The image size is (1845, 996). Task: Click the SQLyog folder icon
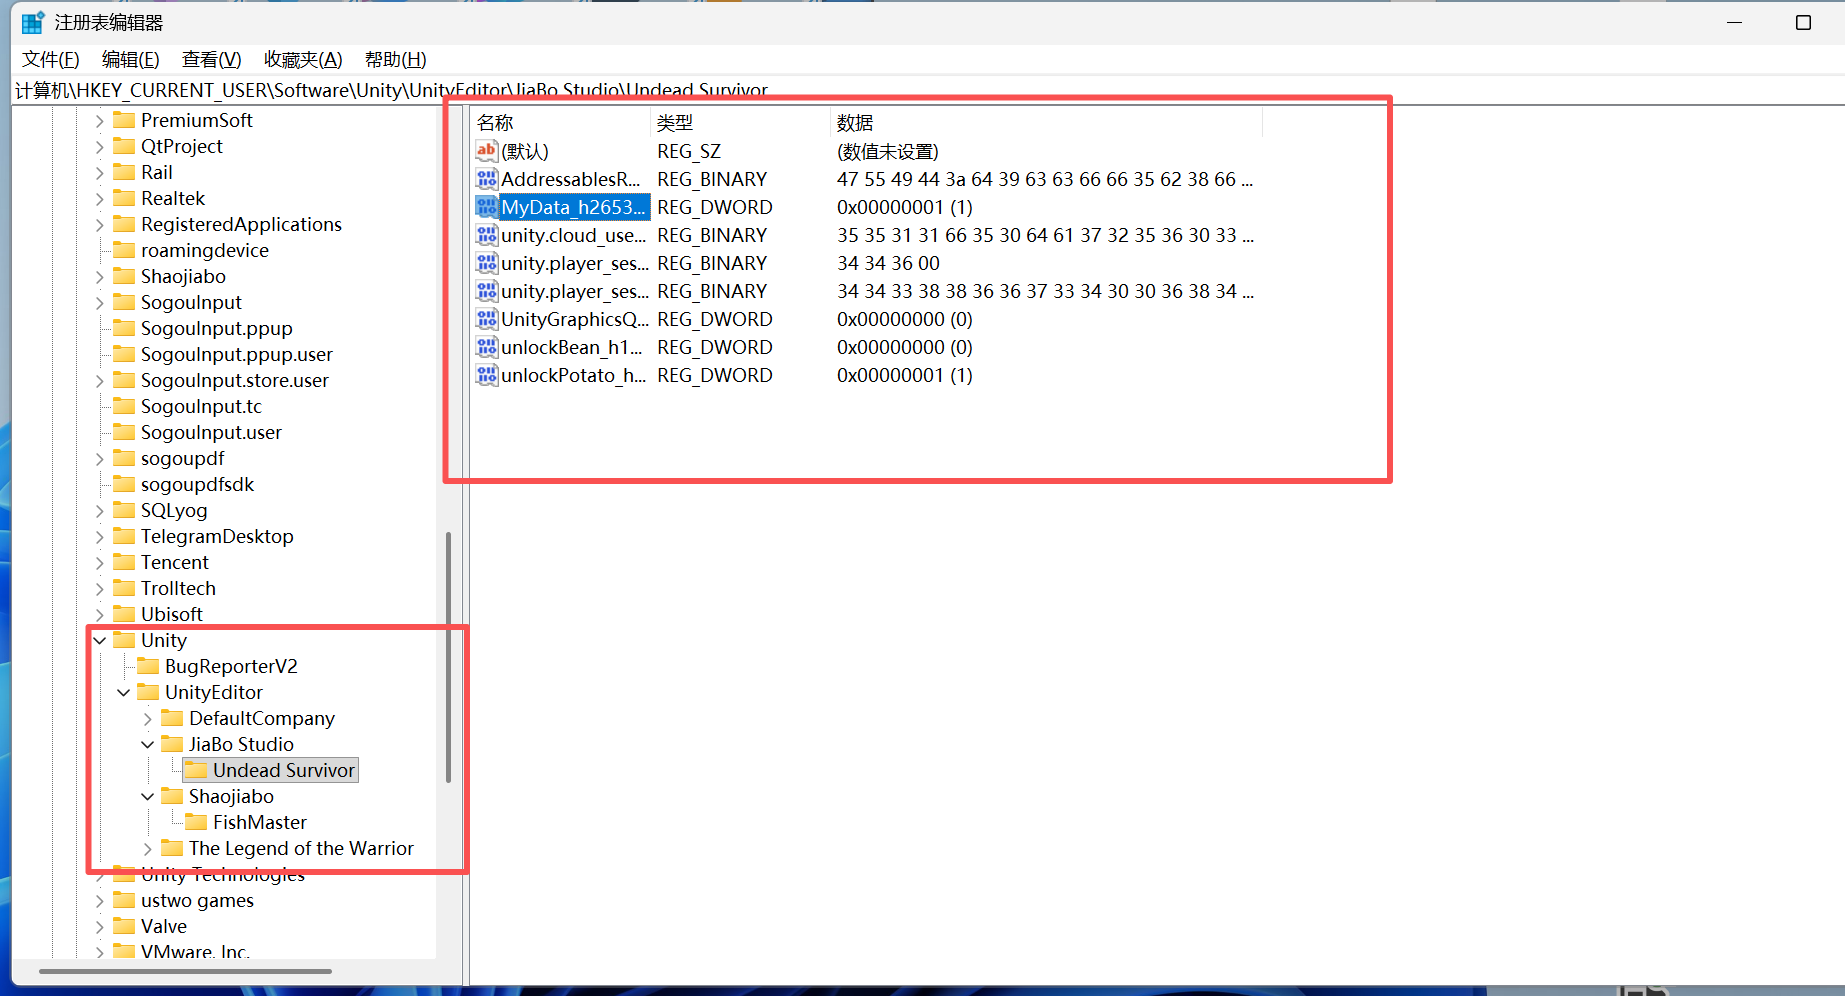pyautogui.click(x=124, y=510)
